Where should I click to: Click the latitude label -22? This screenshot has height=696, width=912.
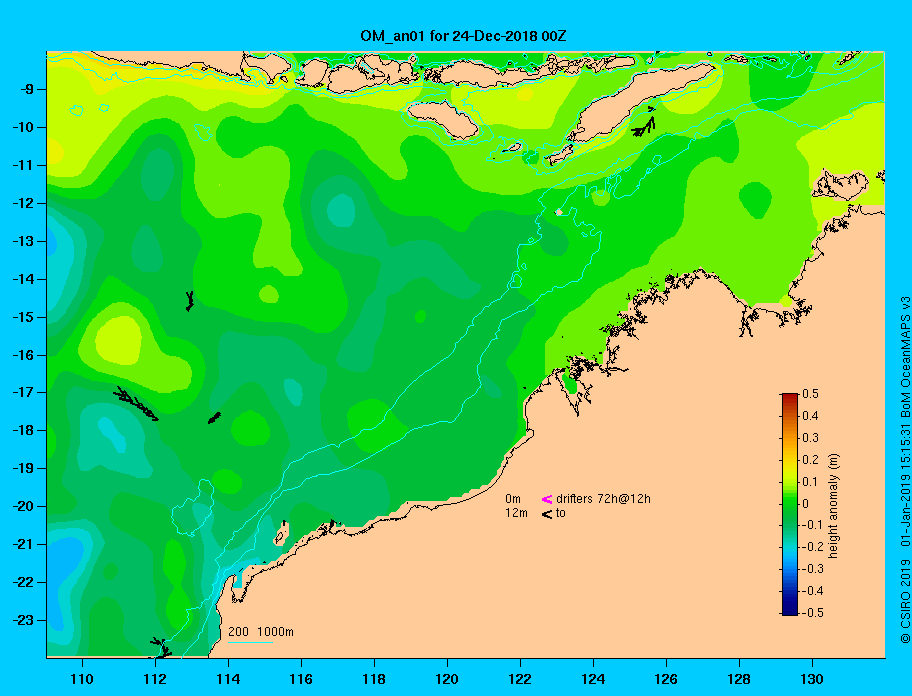24,582
